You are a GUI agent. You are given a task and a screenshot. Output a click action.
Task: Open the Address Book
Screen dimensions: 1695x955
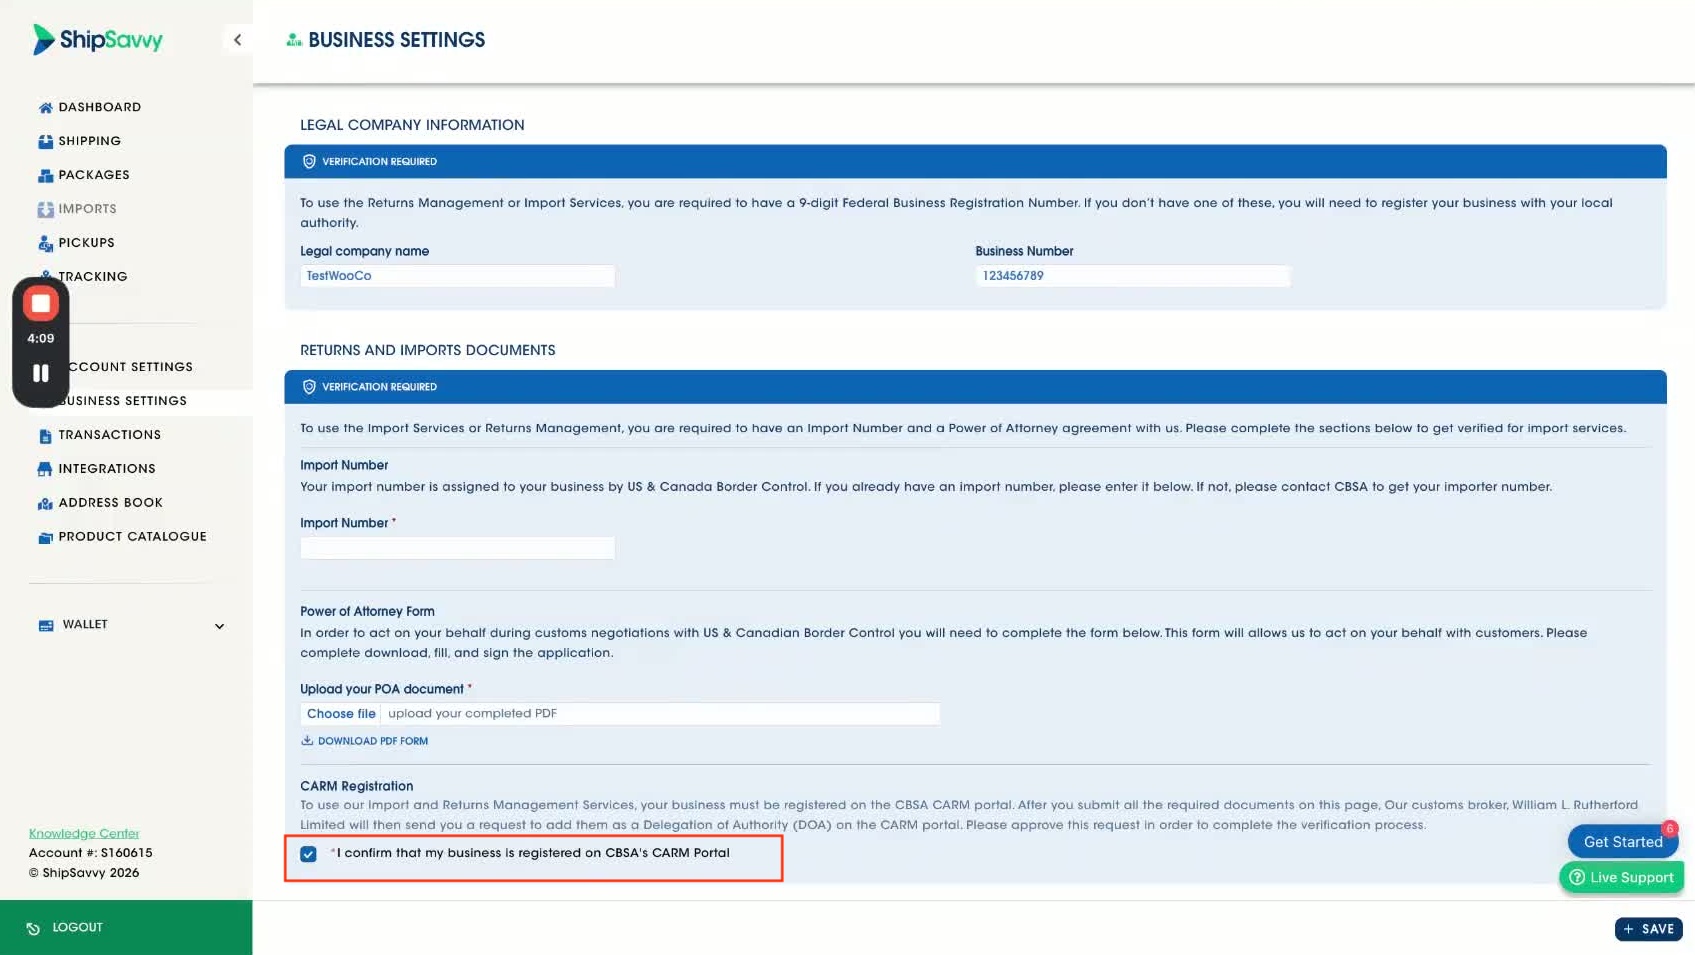point(110,503)
